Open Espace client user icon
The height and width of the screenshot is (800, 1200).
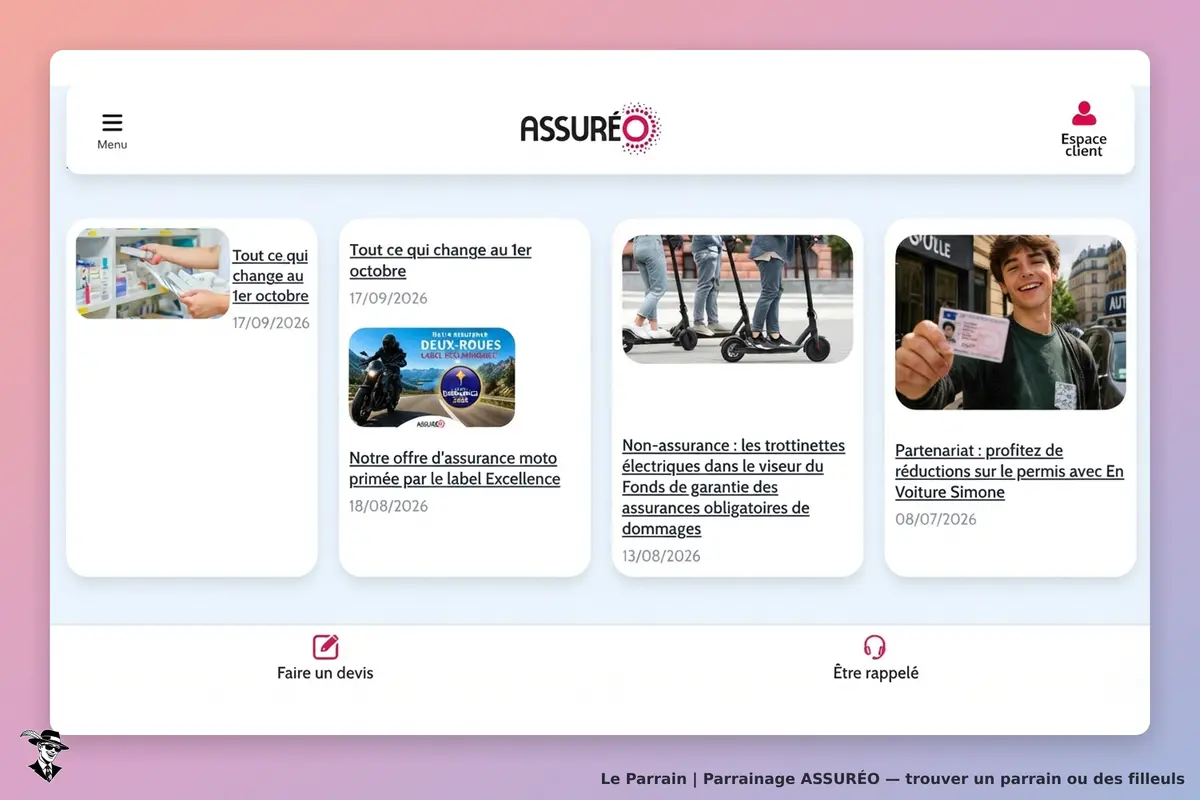(1084, 113)
